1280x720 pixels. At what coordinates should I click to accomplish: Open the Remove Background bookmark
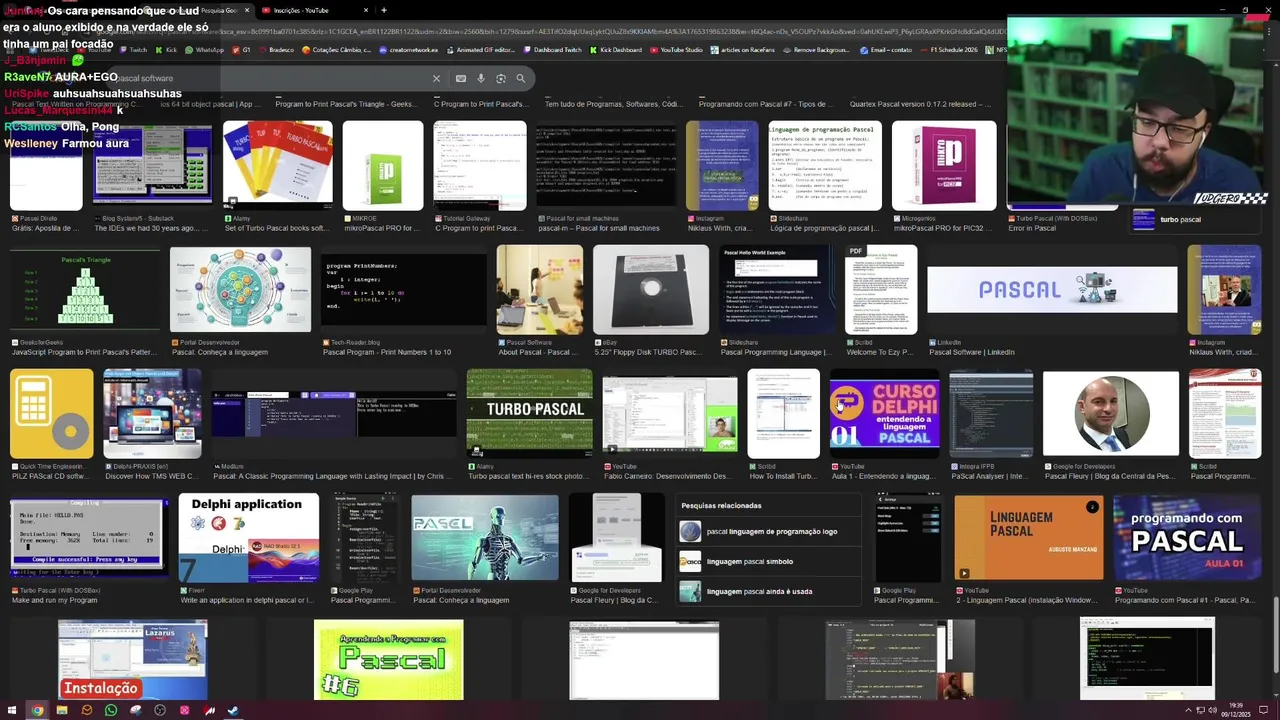(815, 49)
